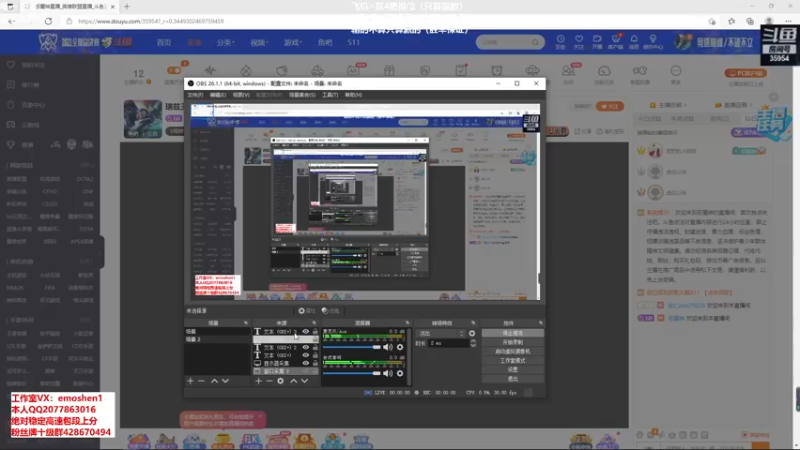Open 鱼吧 in Douyu navigation

325,42
